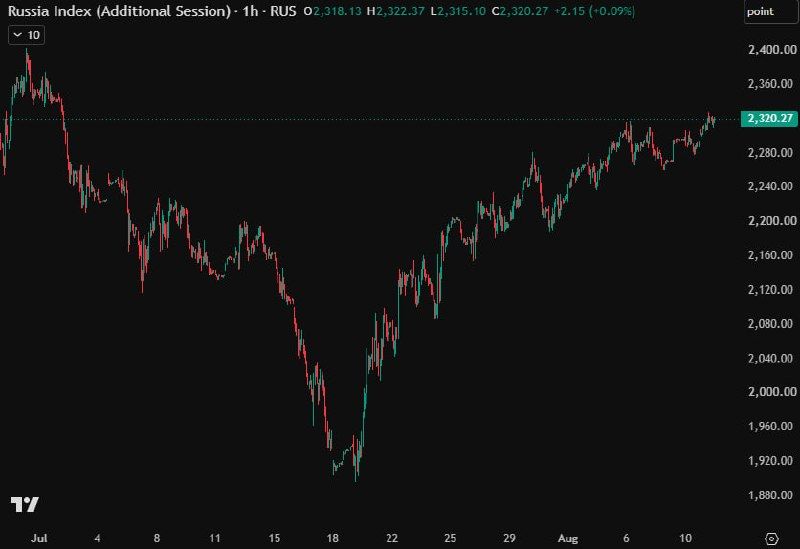Click the 2,000.00 price axis label
This screenshot has height=549, width=800.
[x=771, y=392]
